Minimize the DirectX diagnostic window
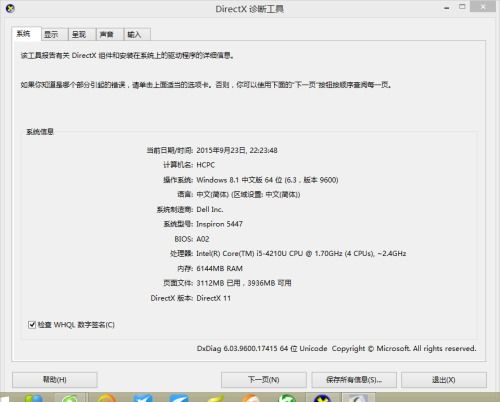Image resolution: width=500 pixels, height=402 pixels. 447,7
